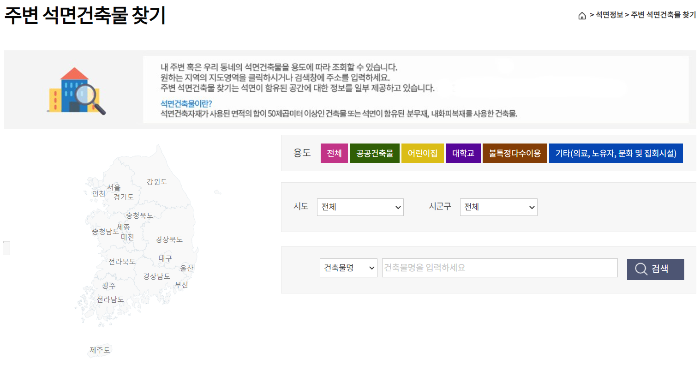Open 주변 석면건축물 찾기 breadcrumb link
This screenshot has width=700, height=365.
663,15
